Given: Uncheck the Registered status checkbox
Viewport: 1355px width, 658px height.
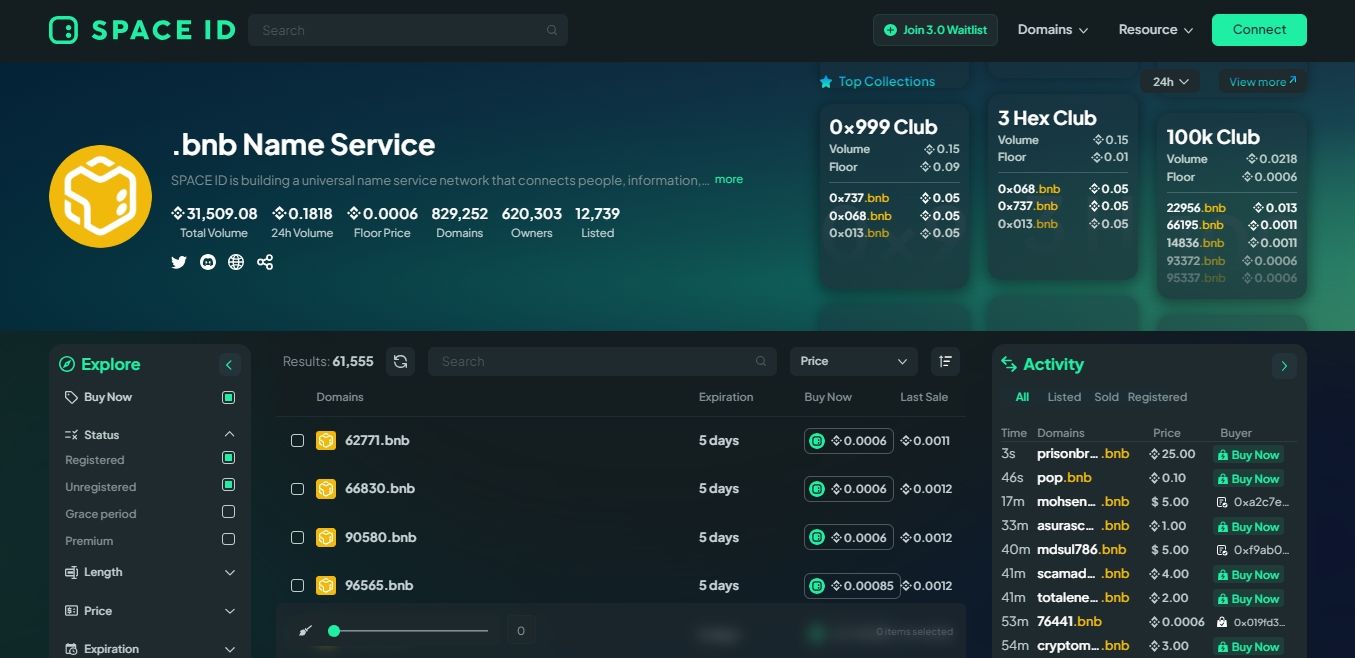Looking at the screenshot, I should pyautogui.click(x=228, y=458).
